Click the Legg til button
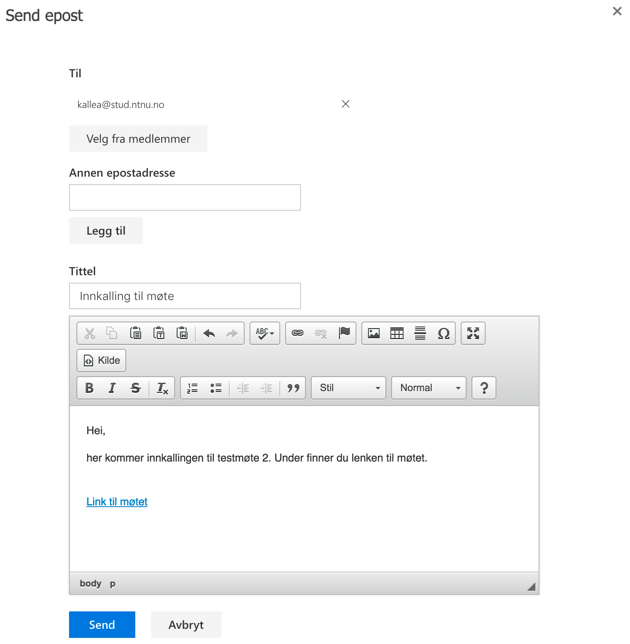Screen dimensions: 630x644 pos(106,230)
